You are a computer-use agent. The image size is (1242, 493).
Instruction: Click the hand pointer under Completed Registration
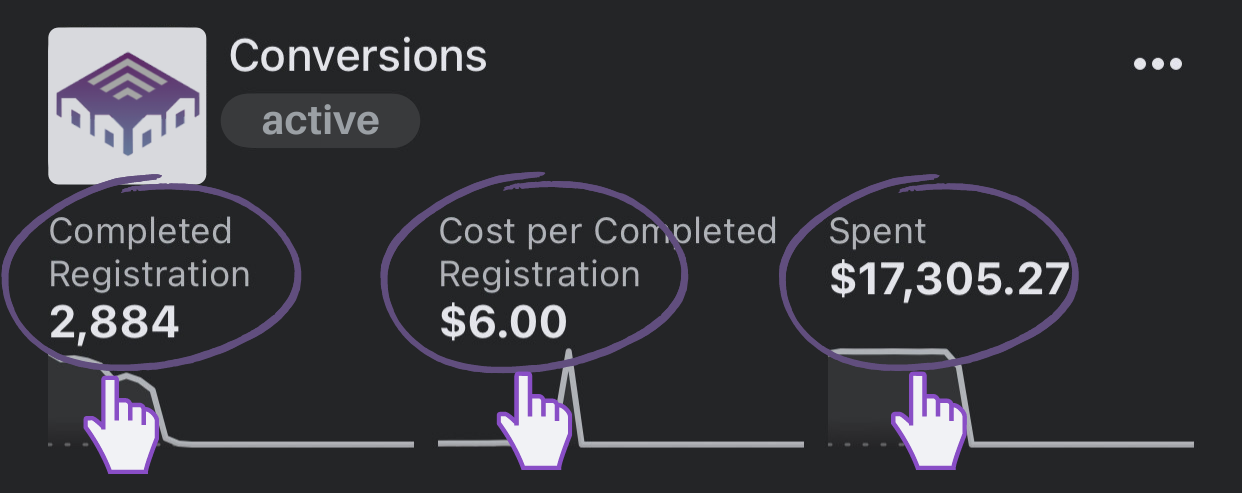[x=121, y=421]
